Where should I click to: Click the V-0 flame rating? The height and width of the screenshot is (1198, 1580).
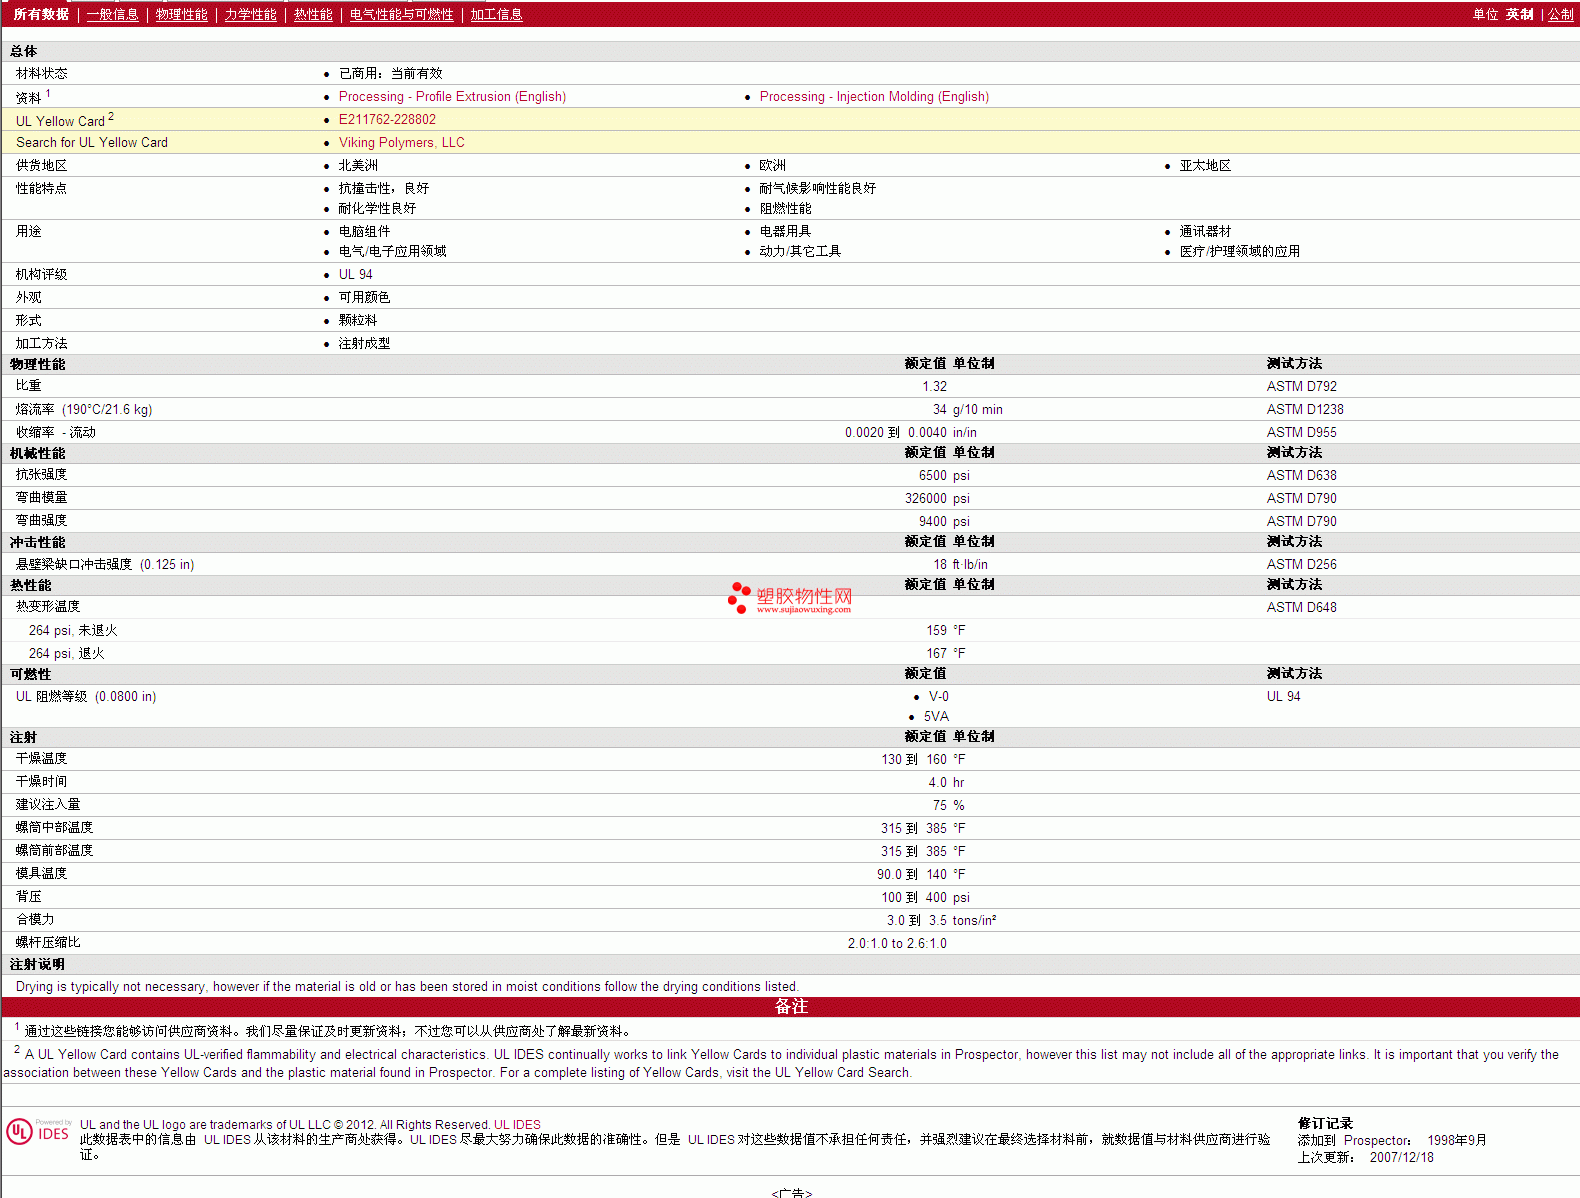pyautogui.click(x=938, y=696)
